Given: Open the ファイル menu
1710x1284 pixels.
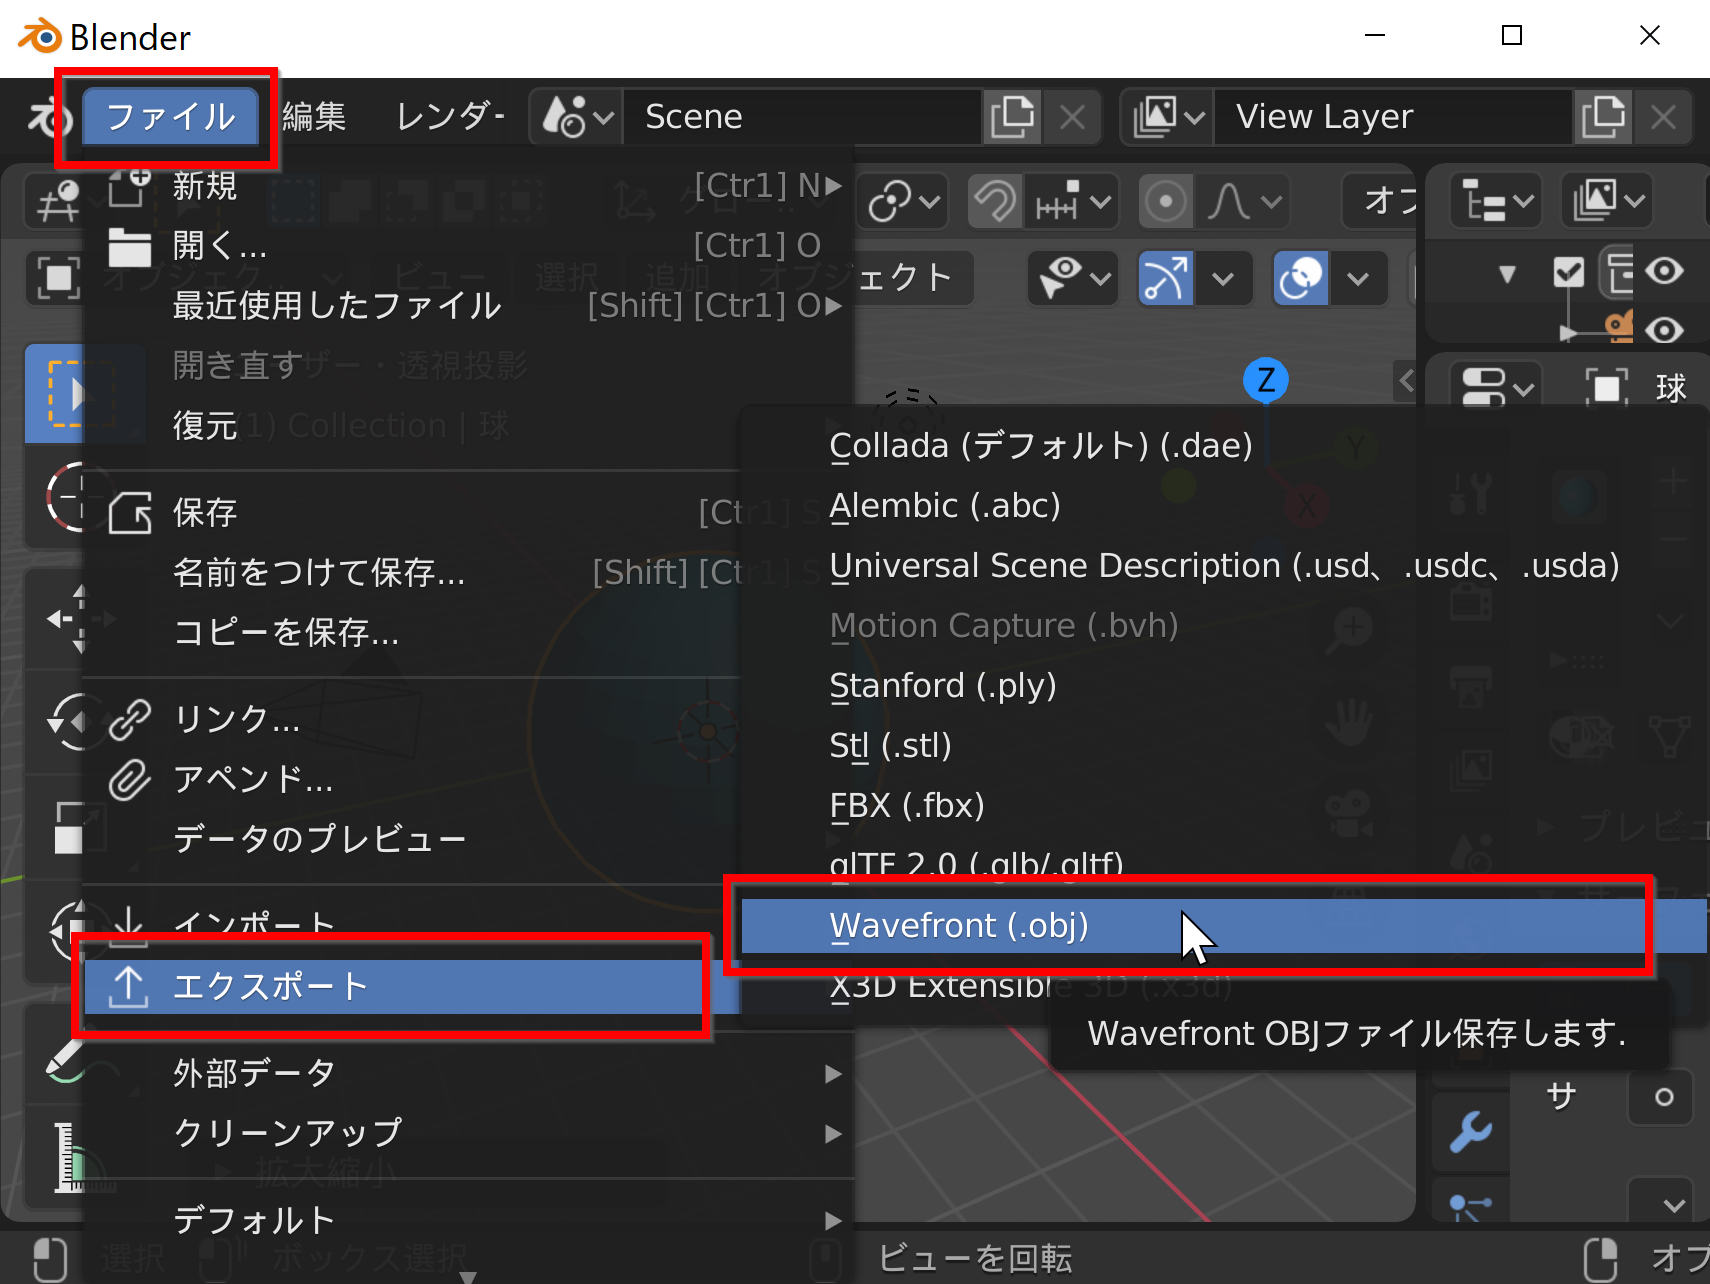Looking at the screenshot, I should (x=170, y=117).
